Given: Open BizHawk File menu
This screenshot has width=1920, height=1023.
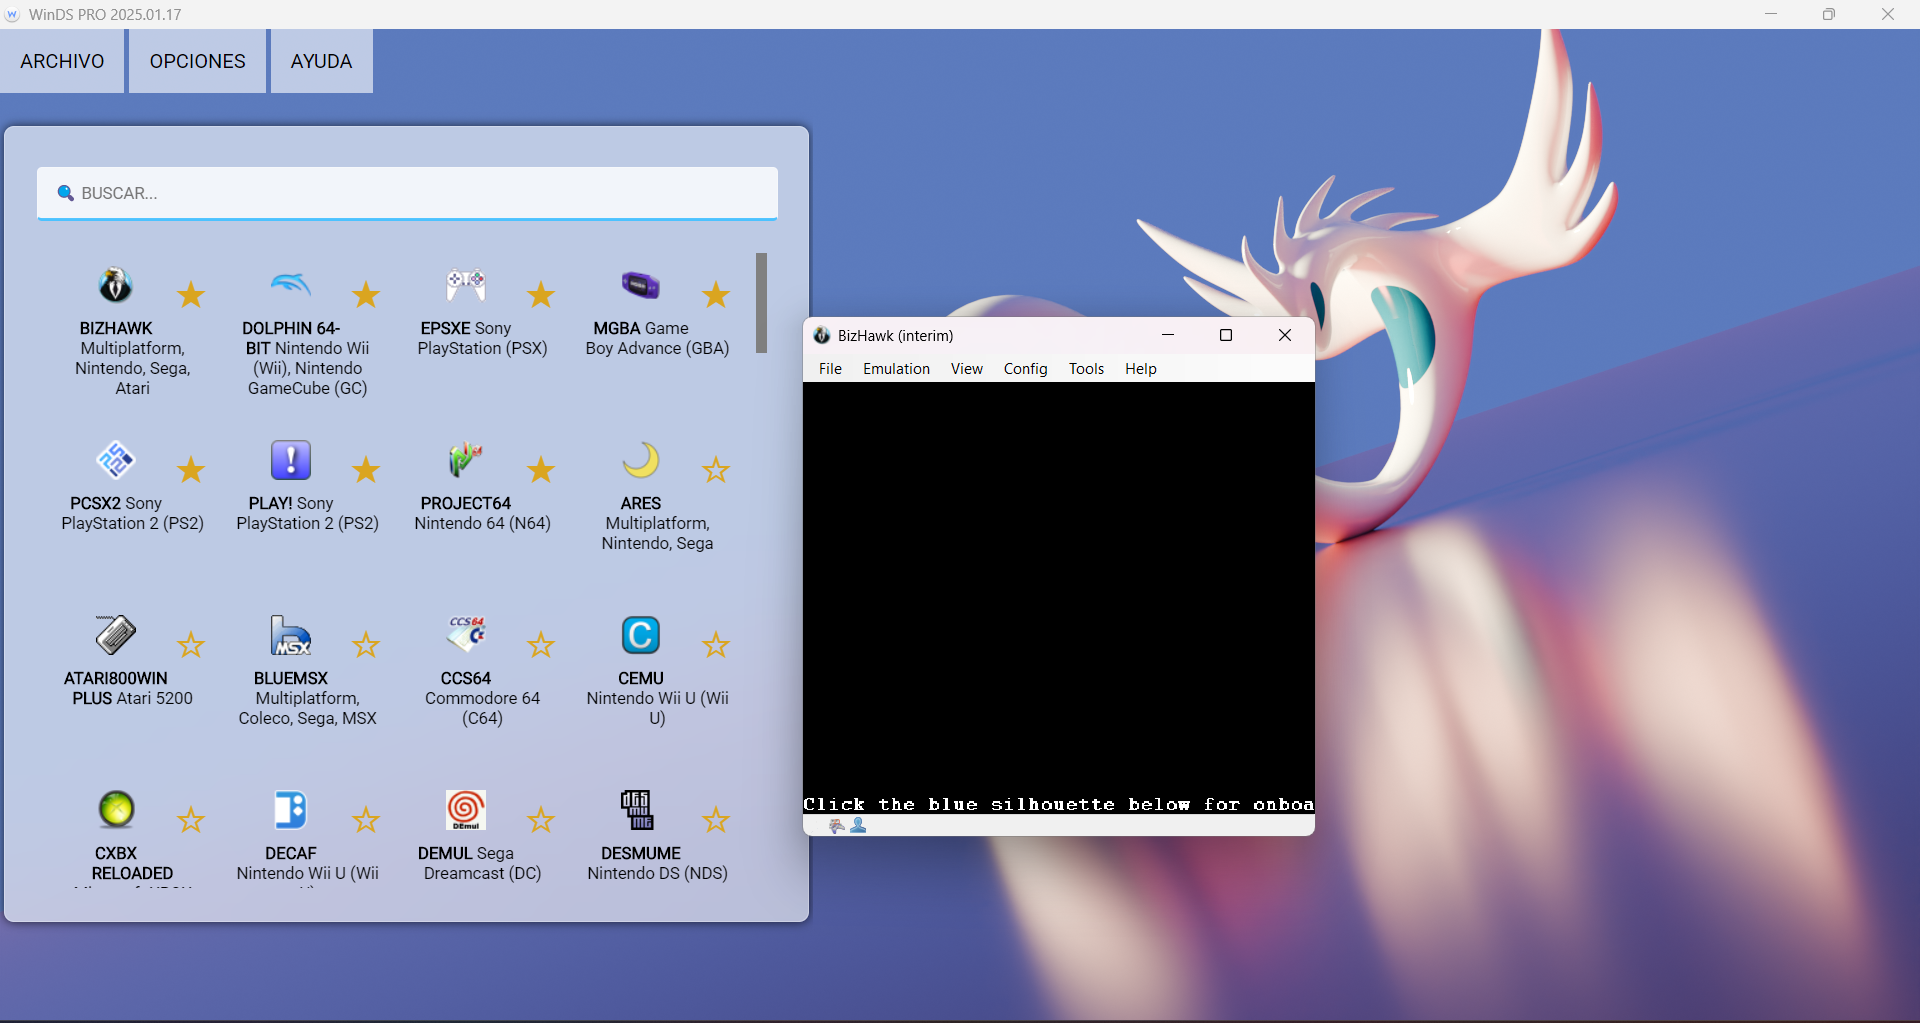Looking at the screenshot, I should point(830,369).
